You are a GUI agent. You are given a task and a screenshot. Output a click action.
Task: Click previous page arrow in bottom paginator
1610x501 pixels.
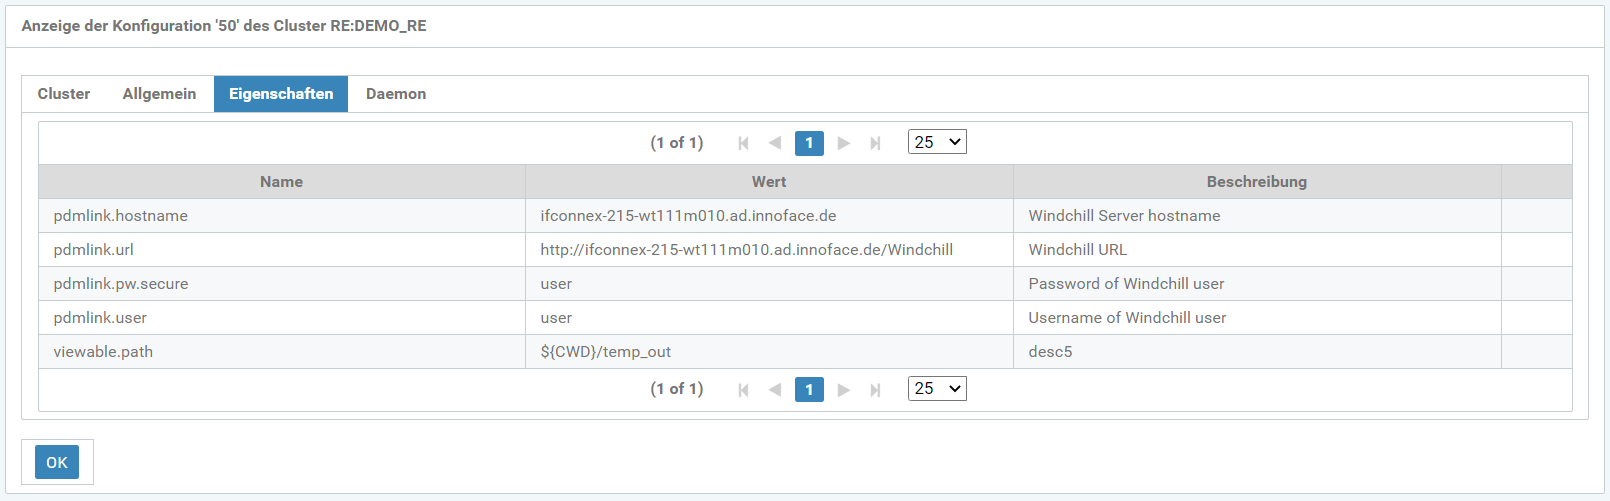point(775,390)
